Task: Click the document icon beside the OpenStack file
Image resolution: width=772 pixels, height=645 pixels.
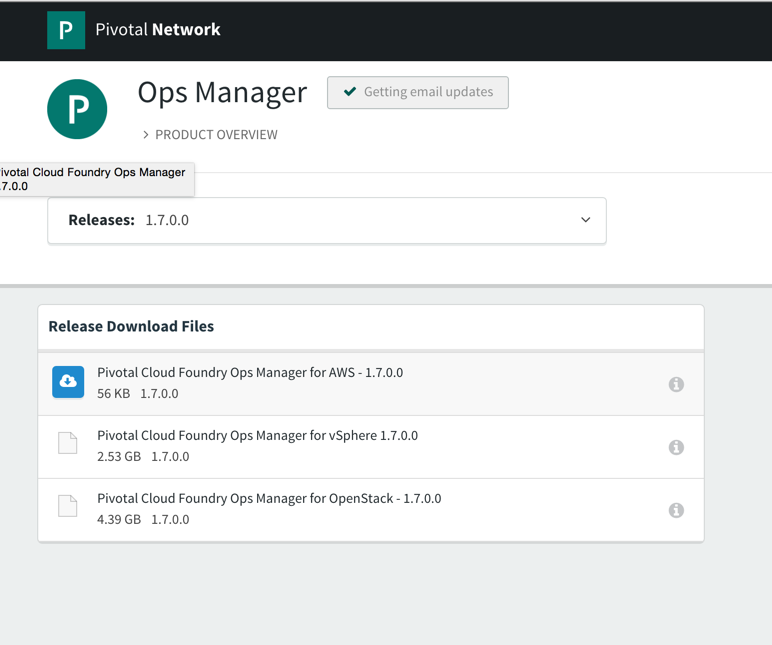Action: tap(68, 506)
